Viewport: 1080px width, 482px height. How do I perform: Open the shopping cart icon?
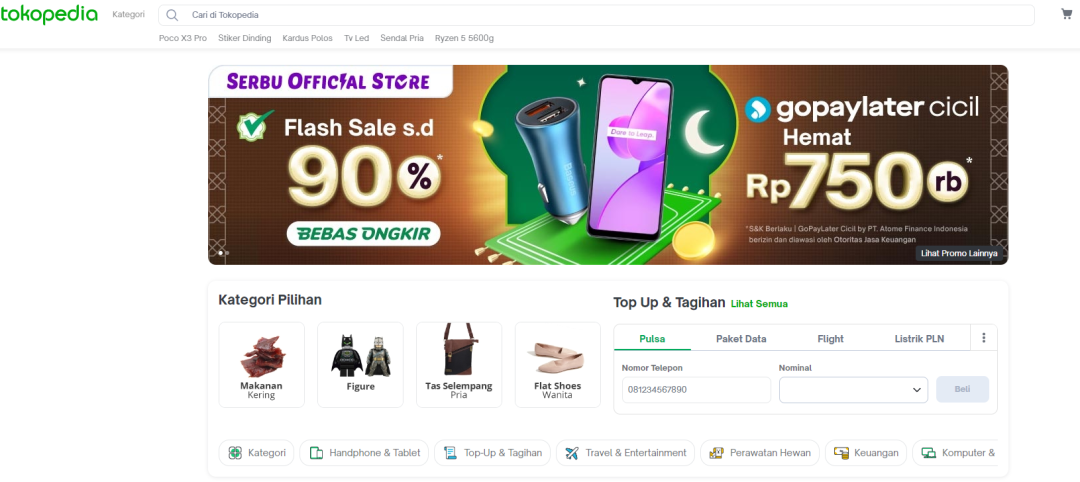1067,14
